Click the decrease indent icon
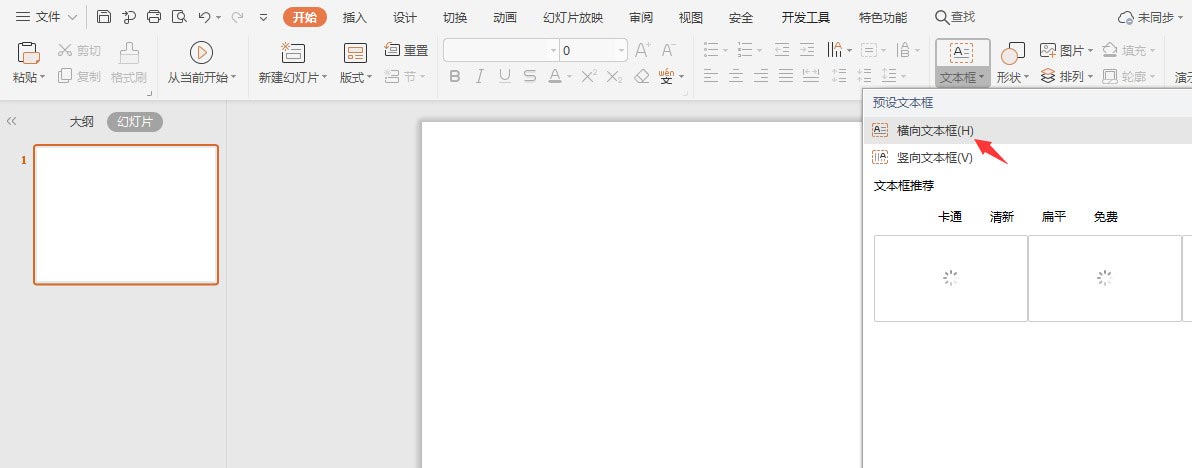The height and width of the screenshot is (468, 1192). point(781,50)
